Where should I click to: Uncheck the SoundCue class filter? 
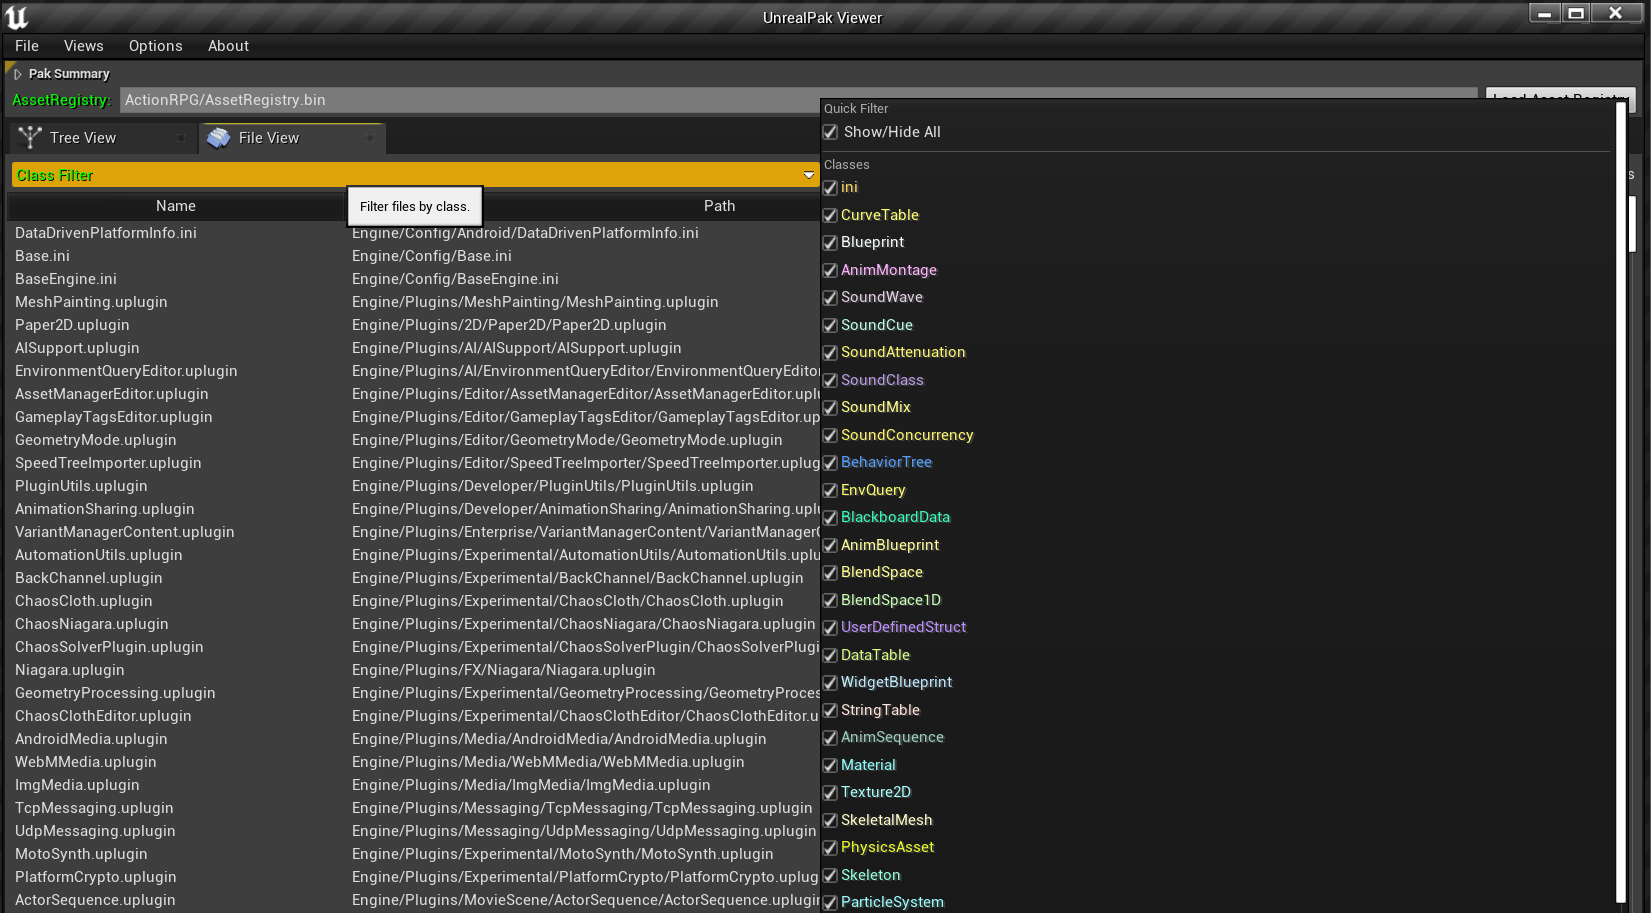[830, 325]
